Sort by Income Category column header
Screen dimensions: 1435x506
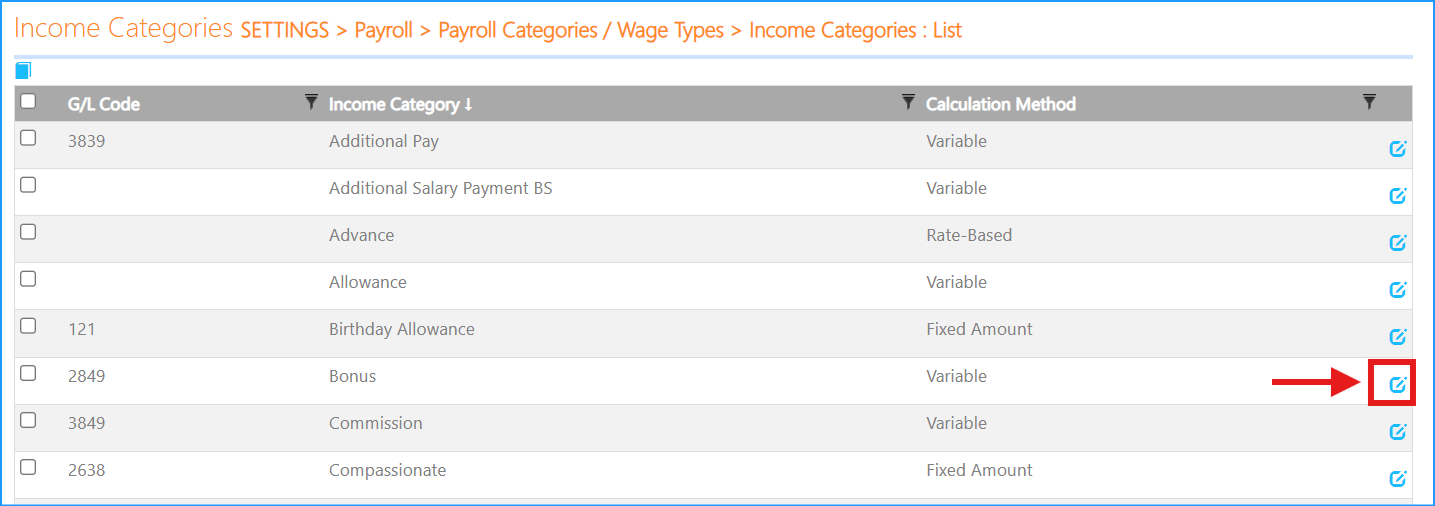pos(399,104)
